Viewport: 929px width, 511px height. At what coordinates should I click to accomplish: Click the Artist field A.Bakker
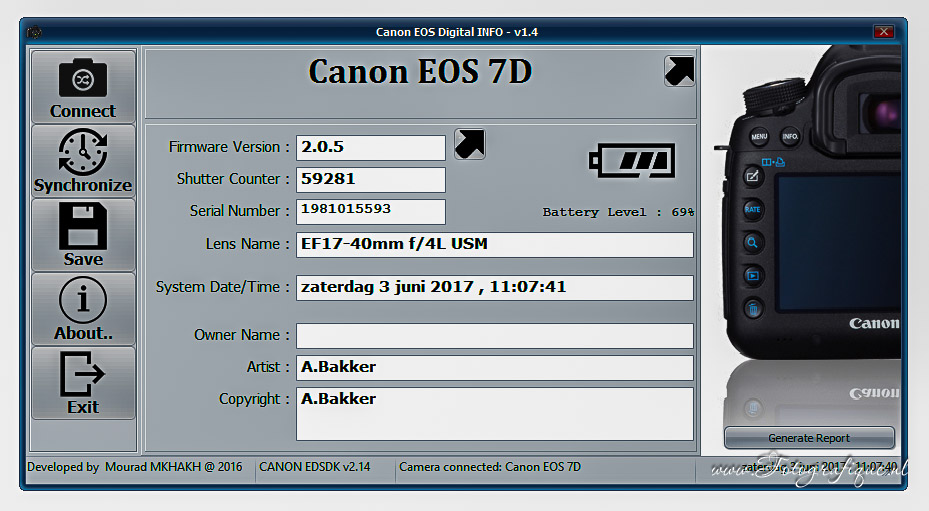point(495,368)
